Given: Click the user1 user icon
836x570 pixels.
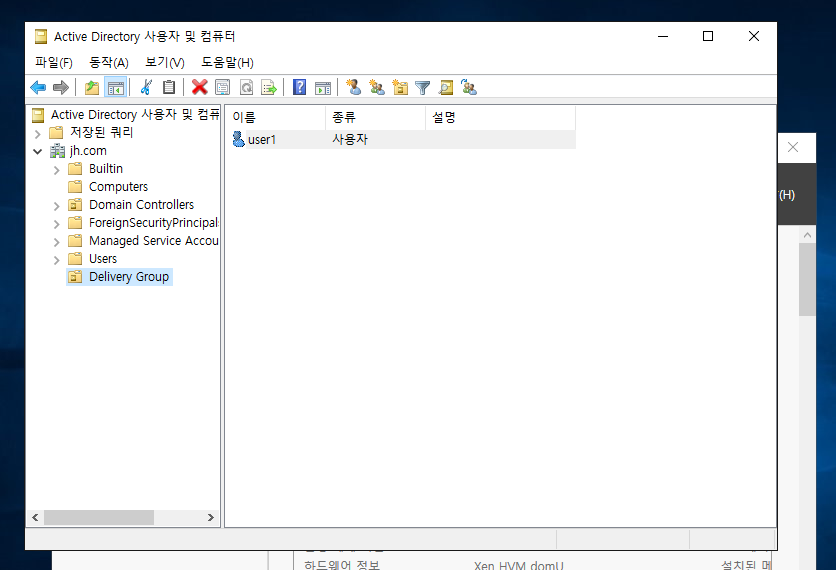Looking at the screenshot, I should click(238, 139).
